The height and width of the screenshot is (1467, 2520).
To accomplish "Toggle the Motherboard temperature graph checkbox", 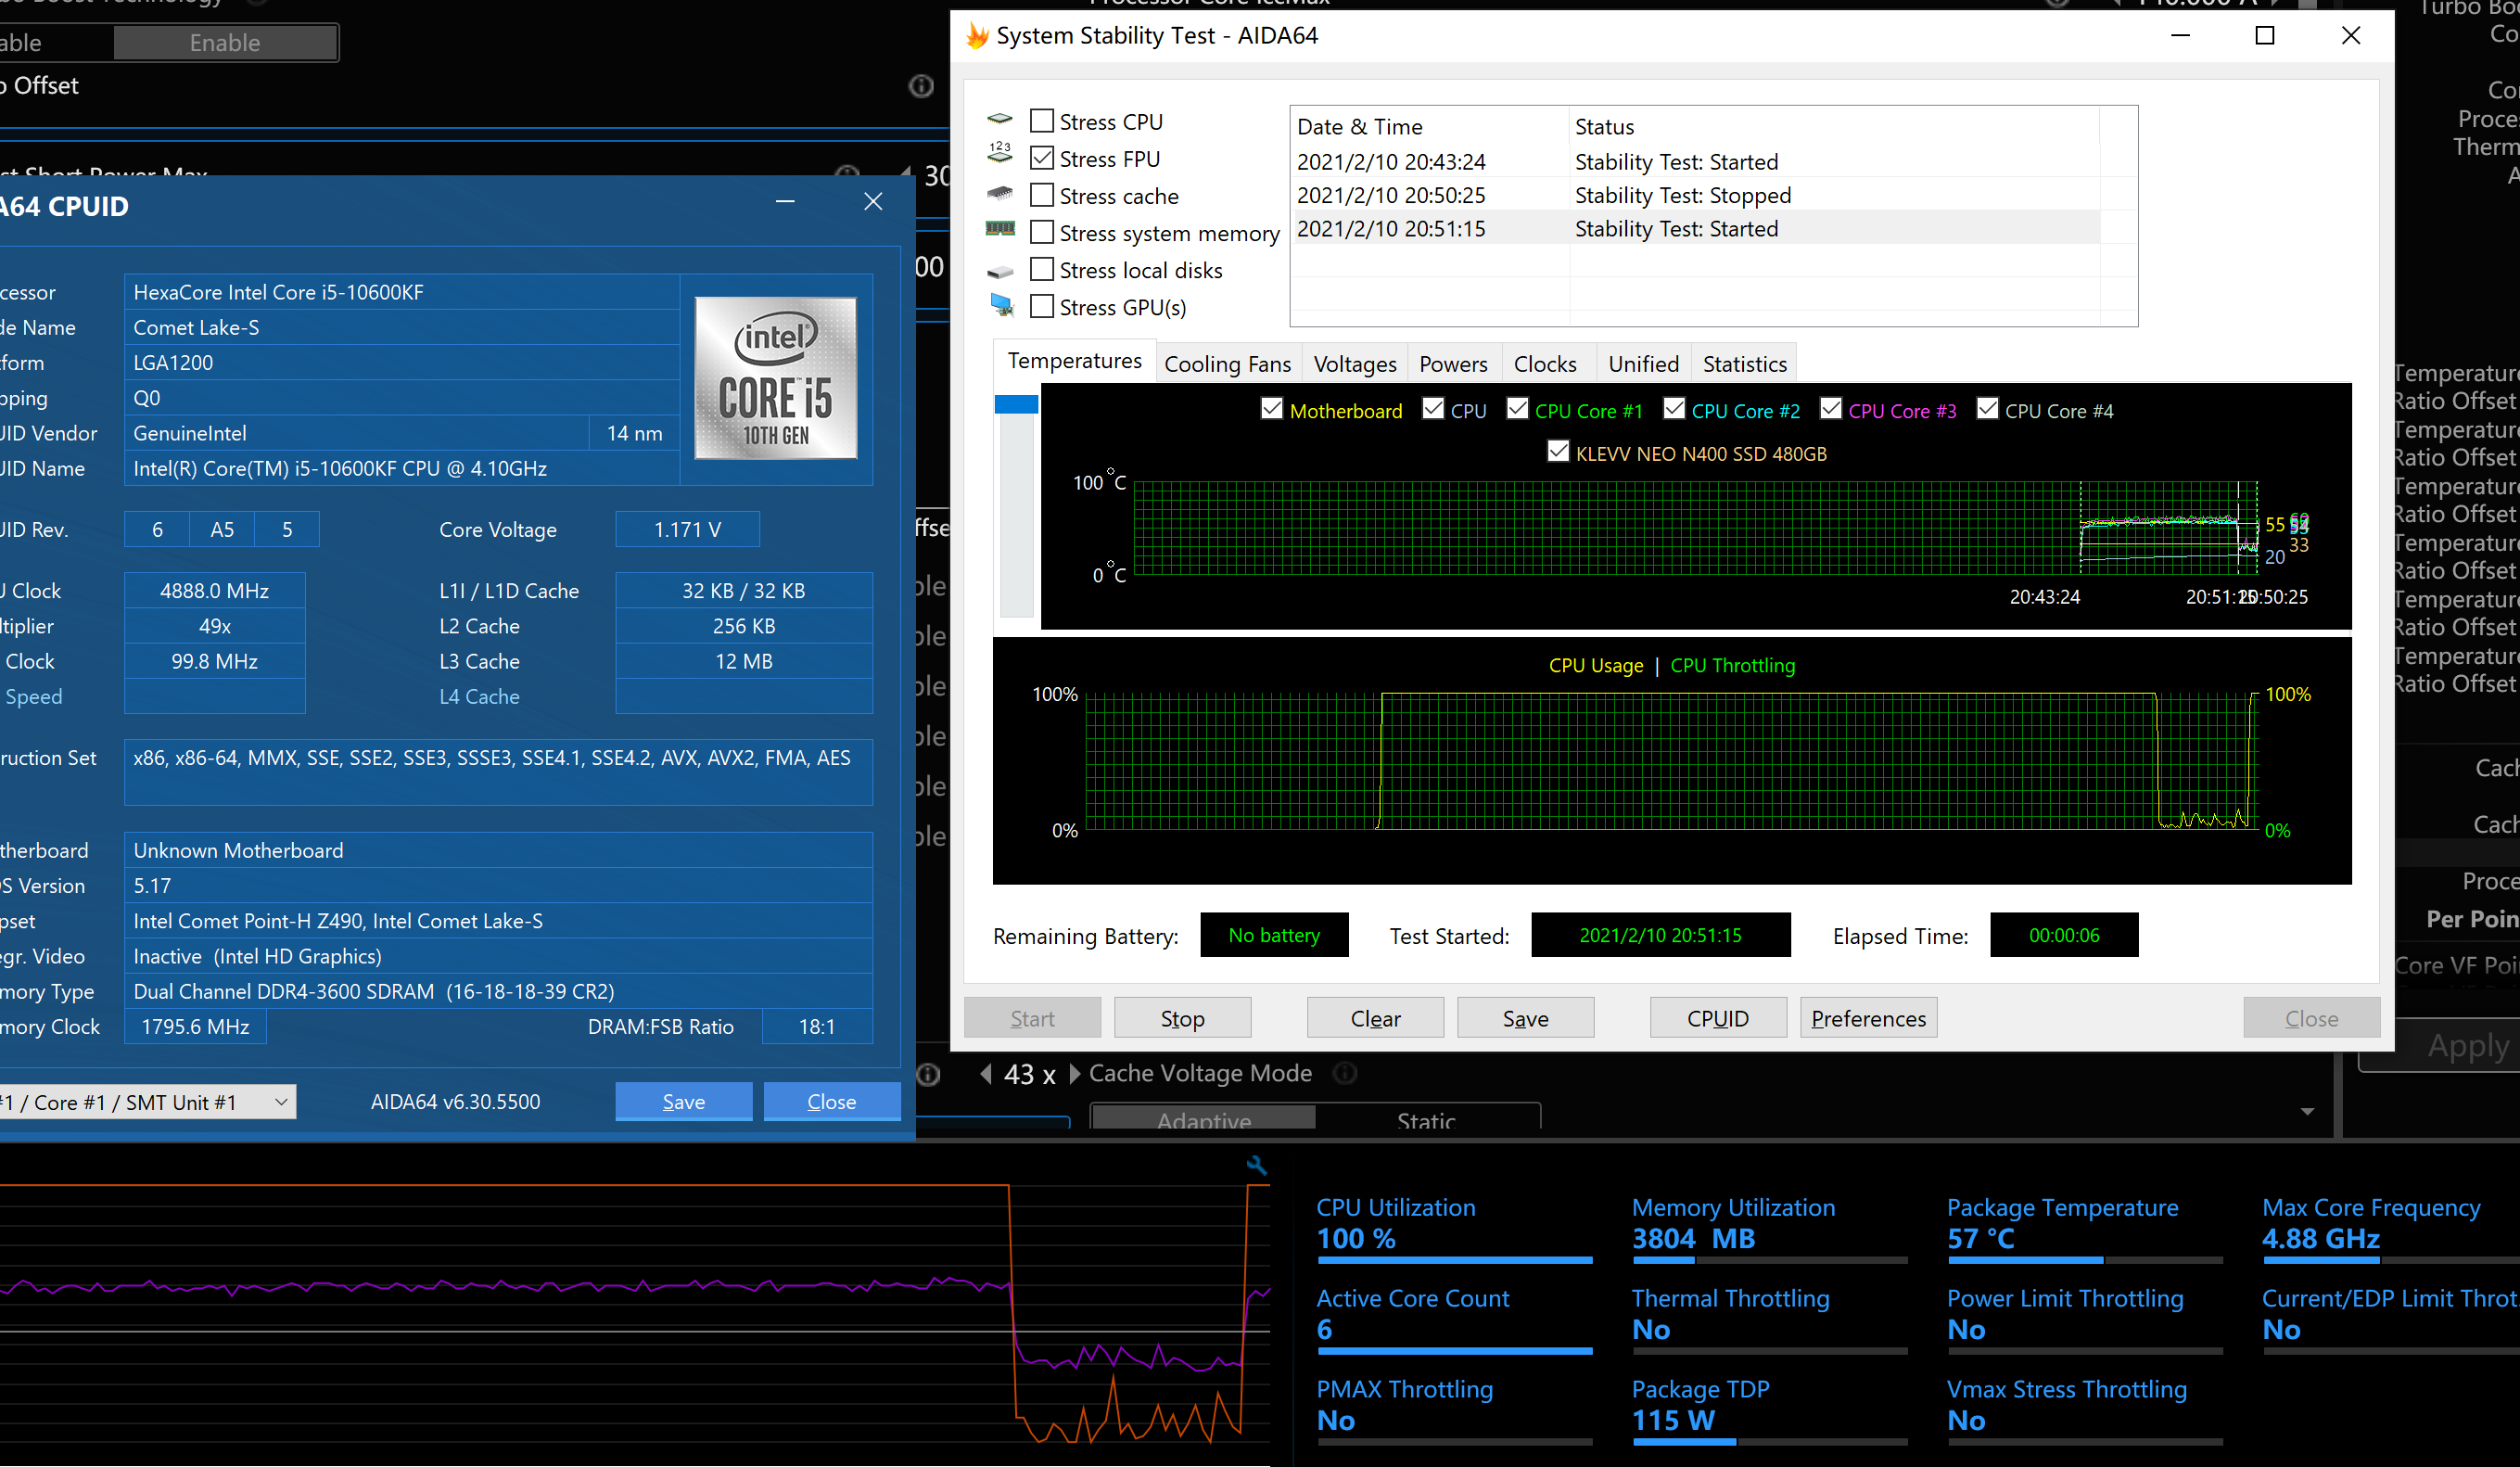I will (1271, 409).
